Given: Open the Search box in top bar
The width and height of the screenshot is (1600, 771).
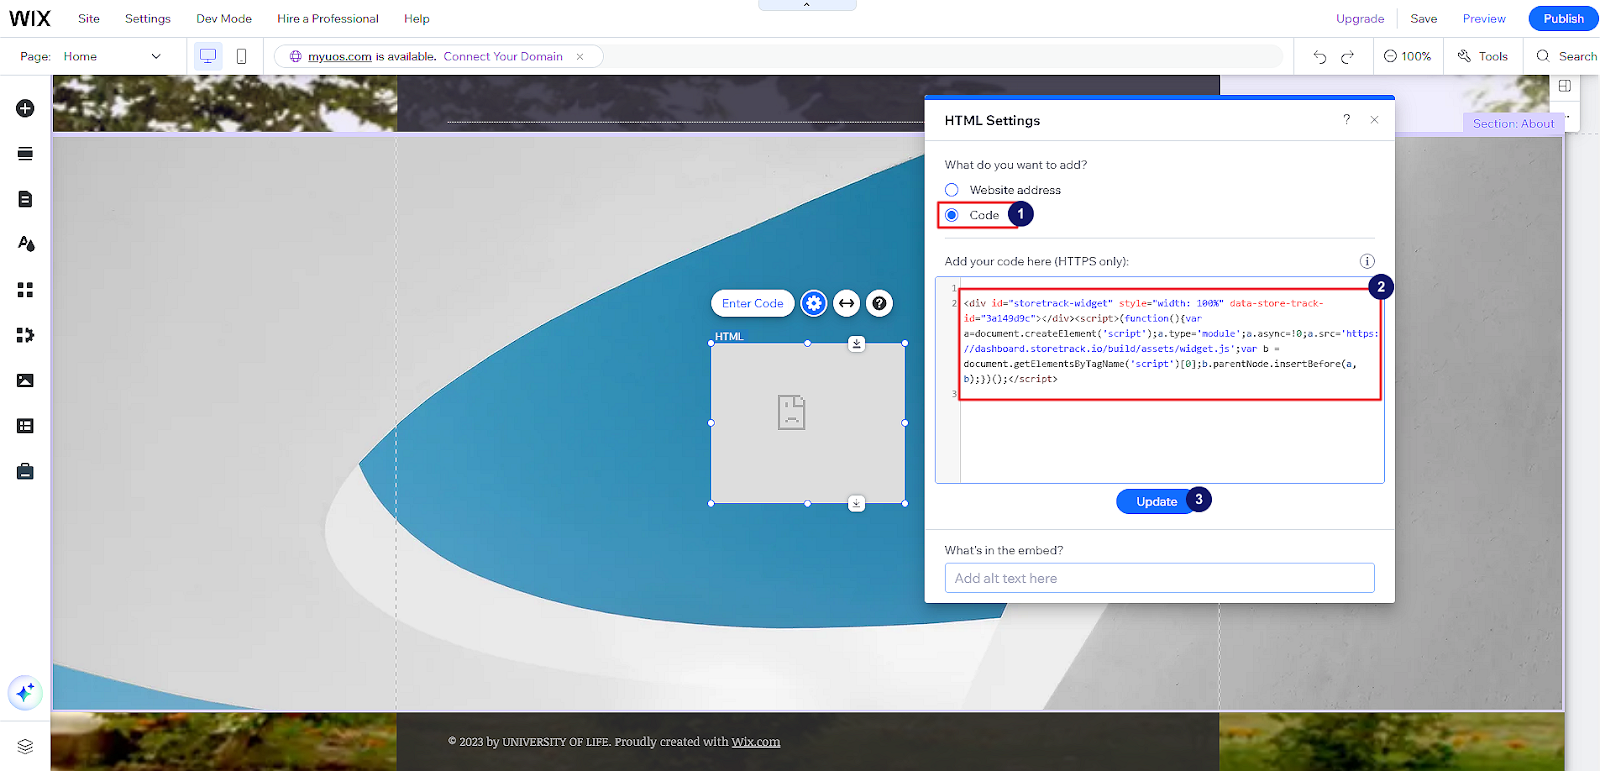Looking at the screenshot, I should coord(1567,57).
